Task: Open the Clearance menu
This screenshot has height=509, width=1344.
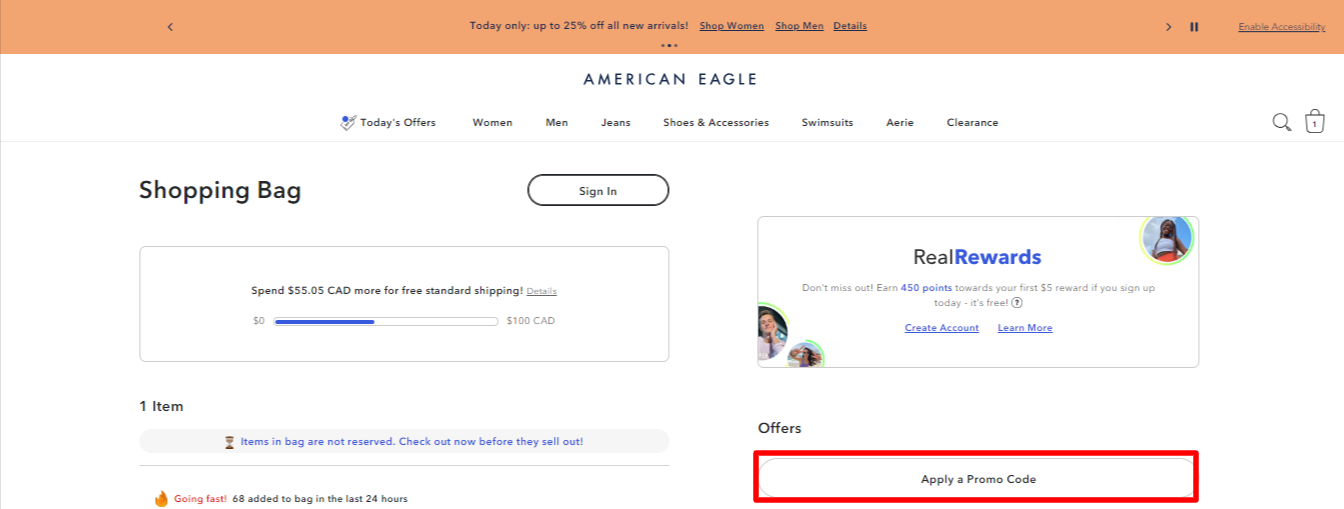Action: [972, 123]
